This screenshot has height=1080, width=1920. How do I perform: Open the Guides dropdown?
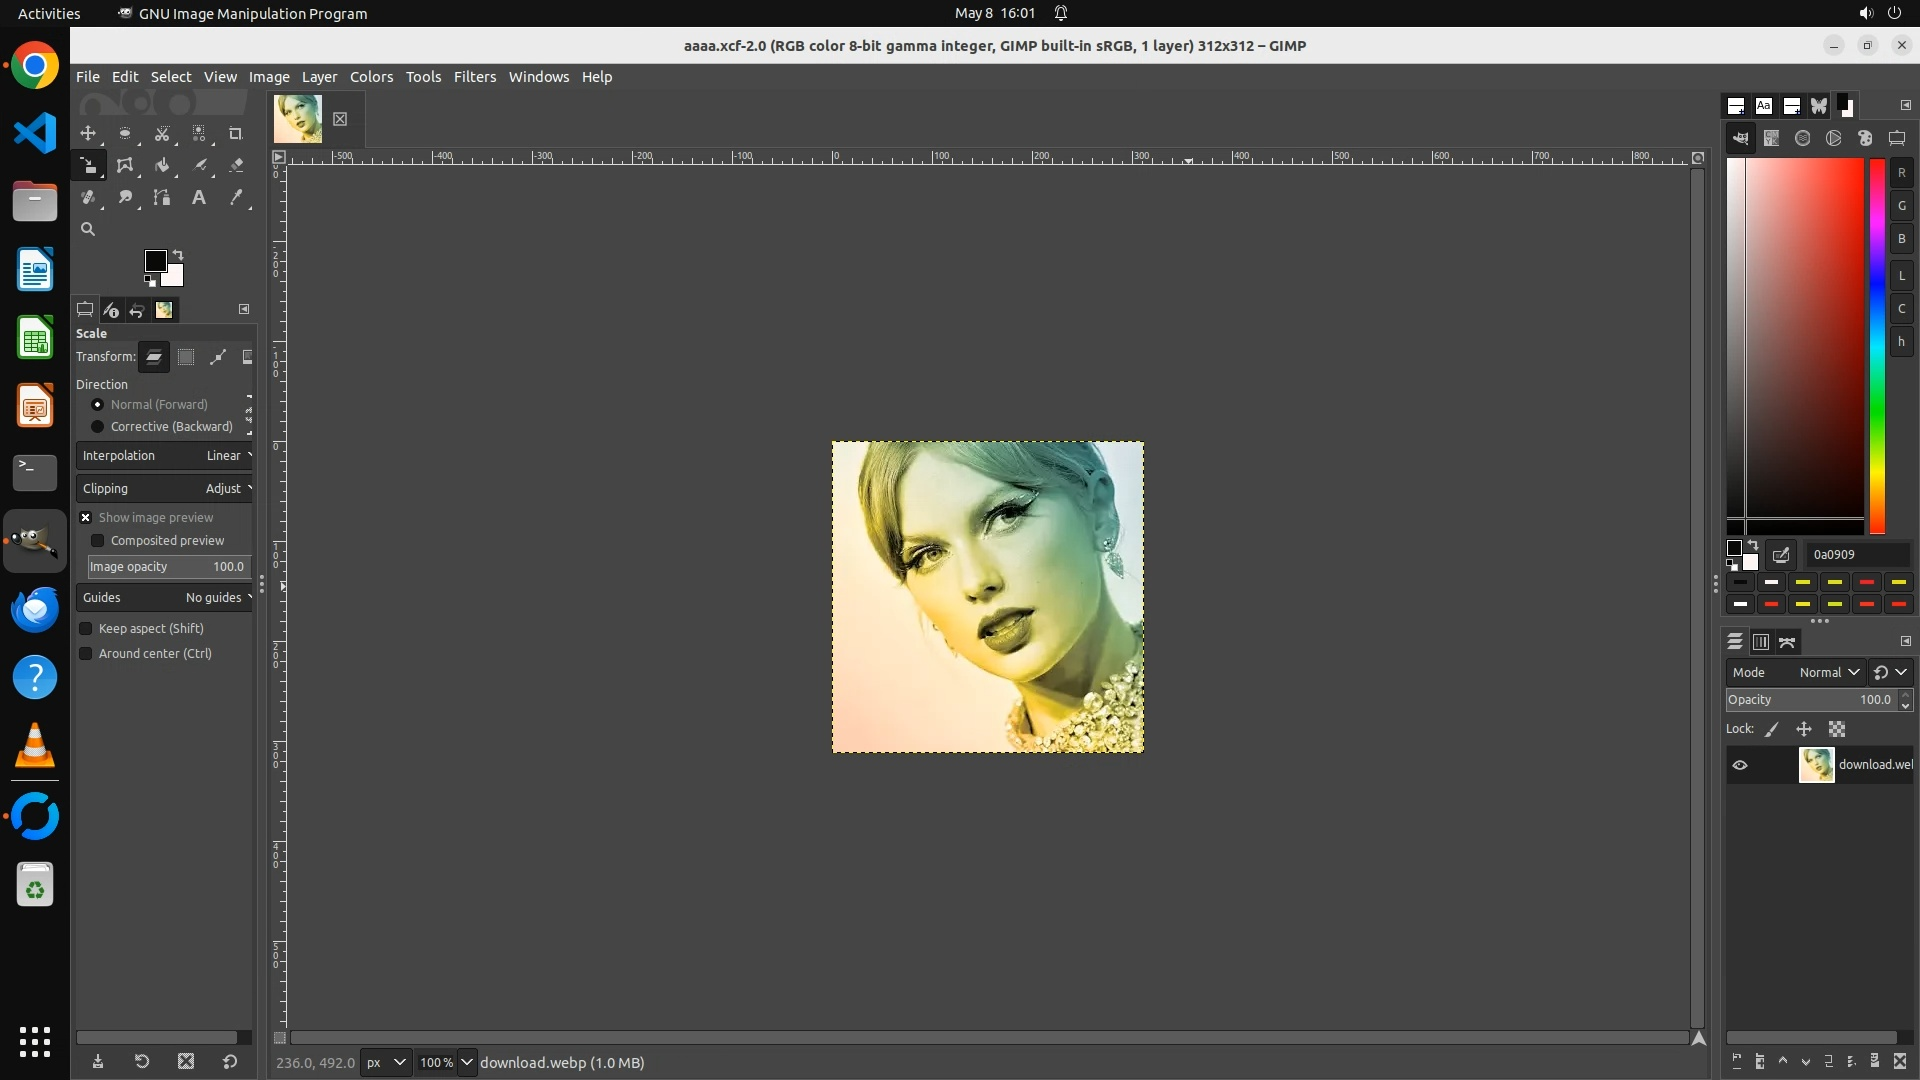165,597
